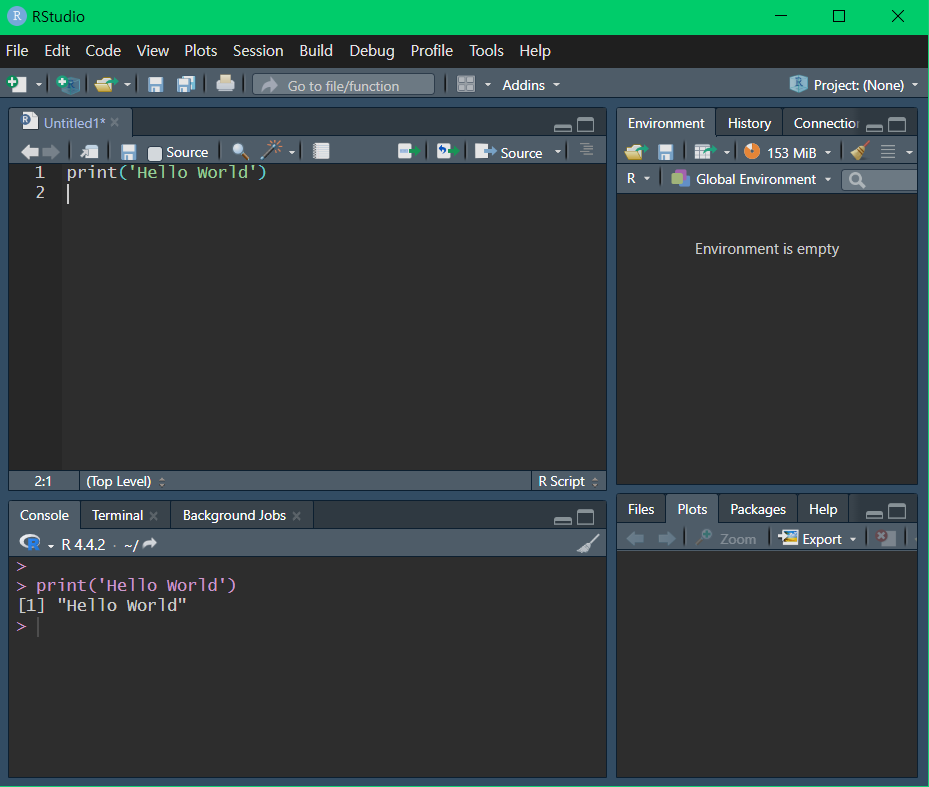Click the Open existing file folder icon

pyautogui.click(x=106, y=84)
